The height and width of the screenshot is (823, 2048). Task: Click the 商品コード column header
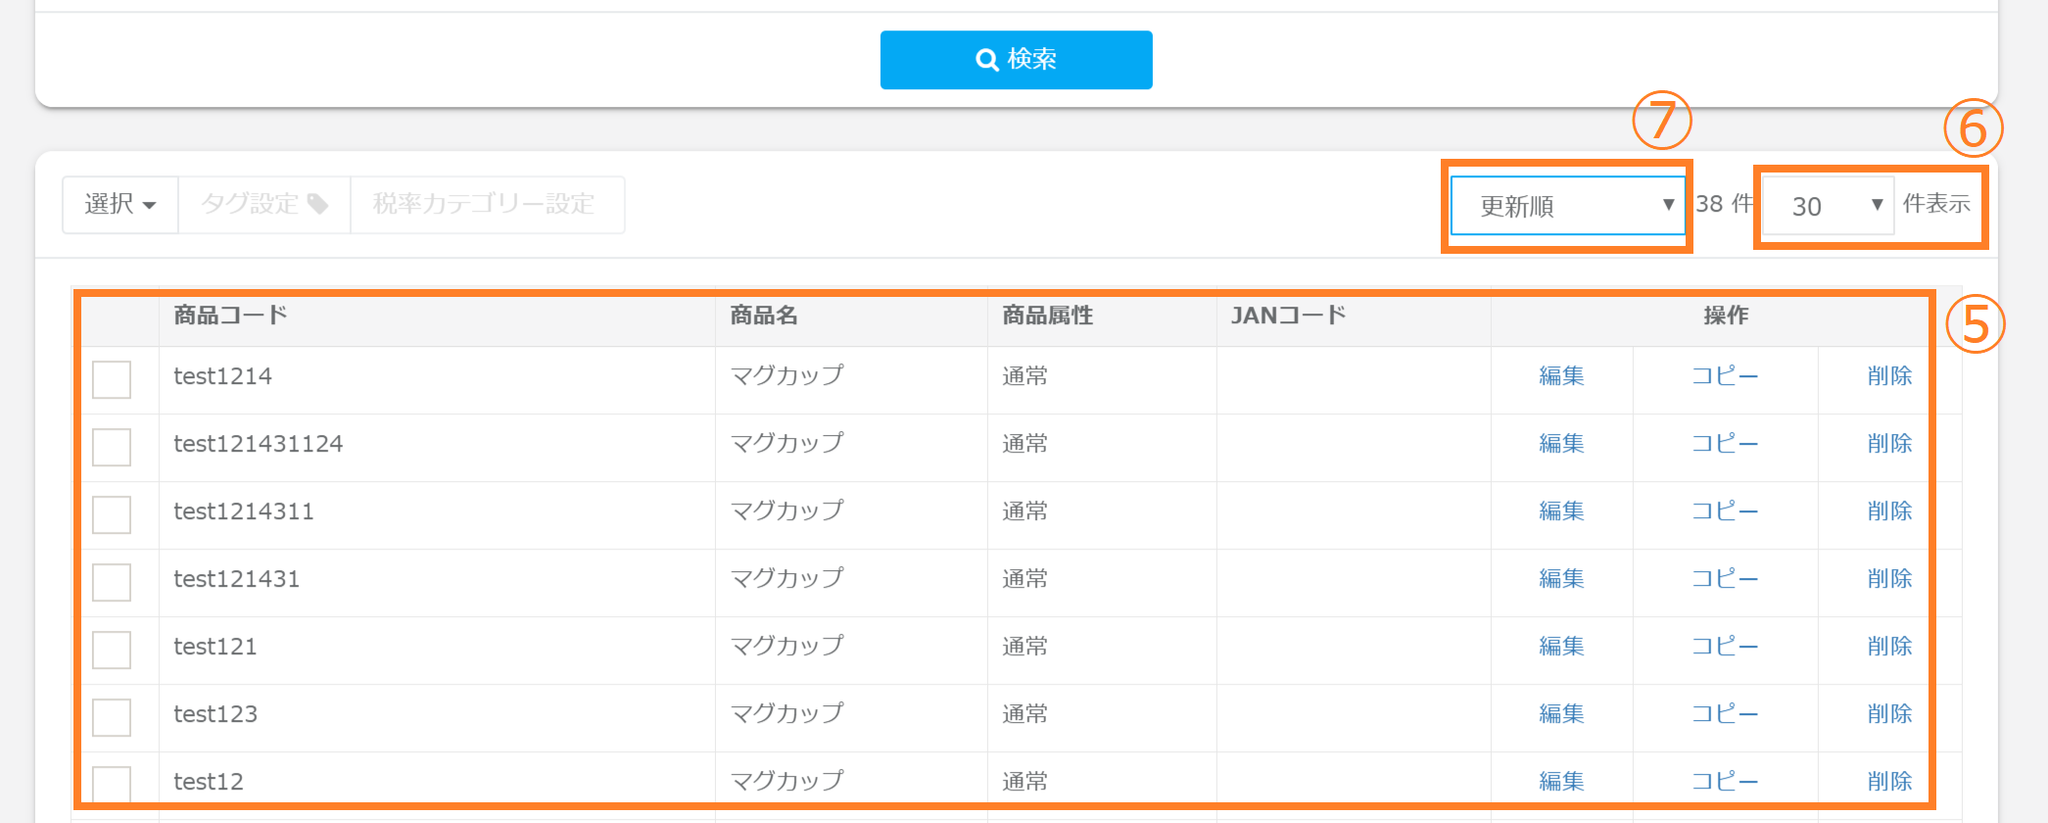(x=231, y=316)
